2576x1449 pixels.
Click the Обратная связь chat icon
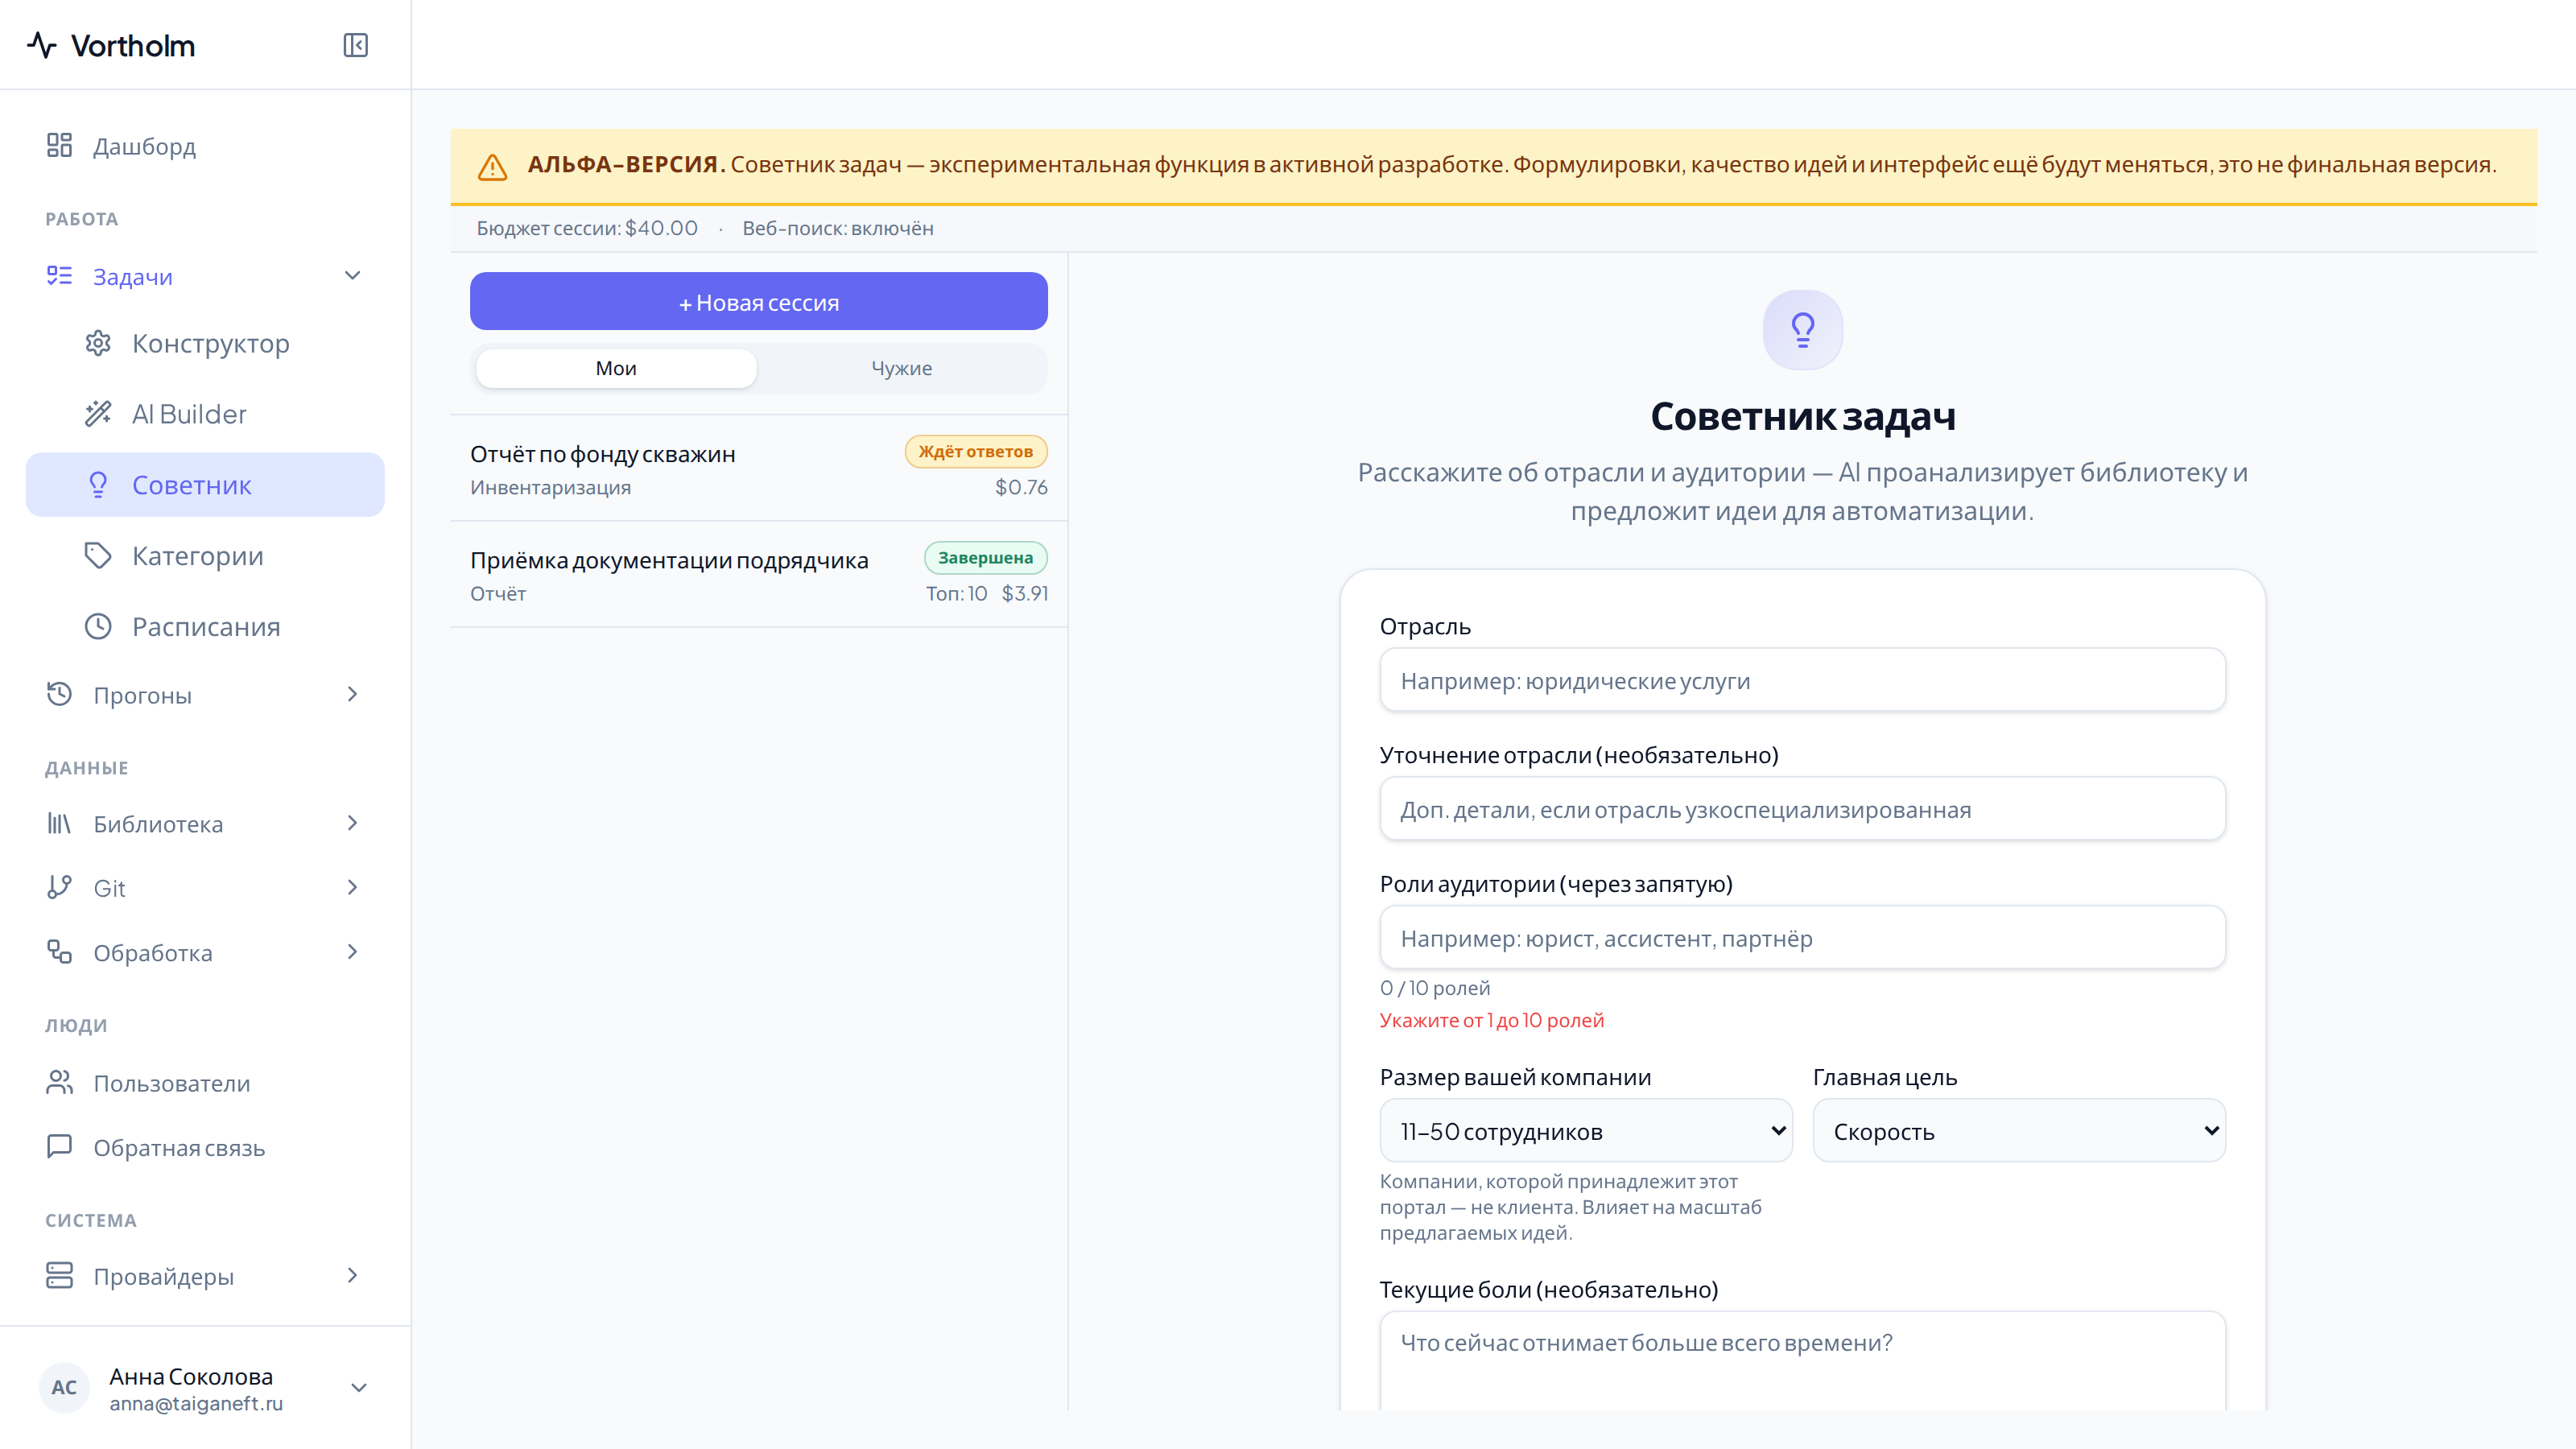(x=59, y=1147)
